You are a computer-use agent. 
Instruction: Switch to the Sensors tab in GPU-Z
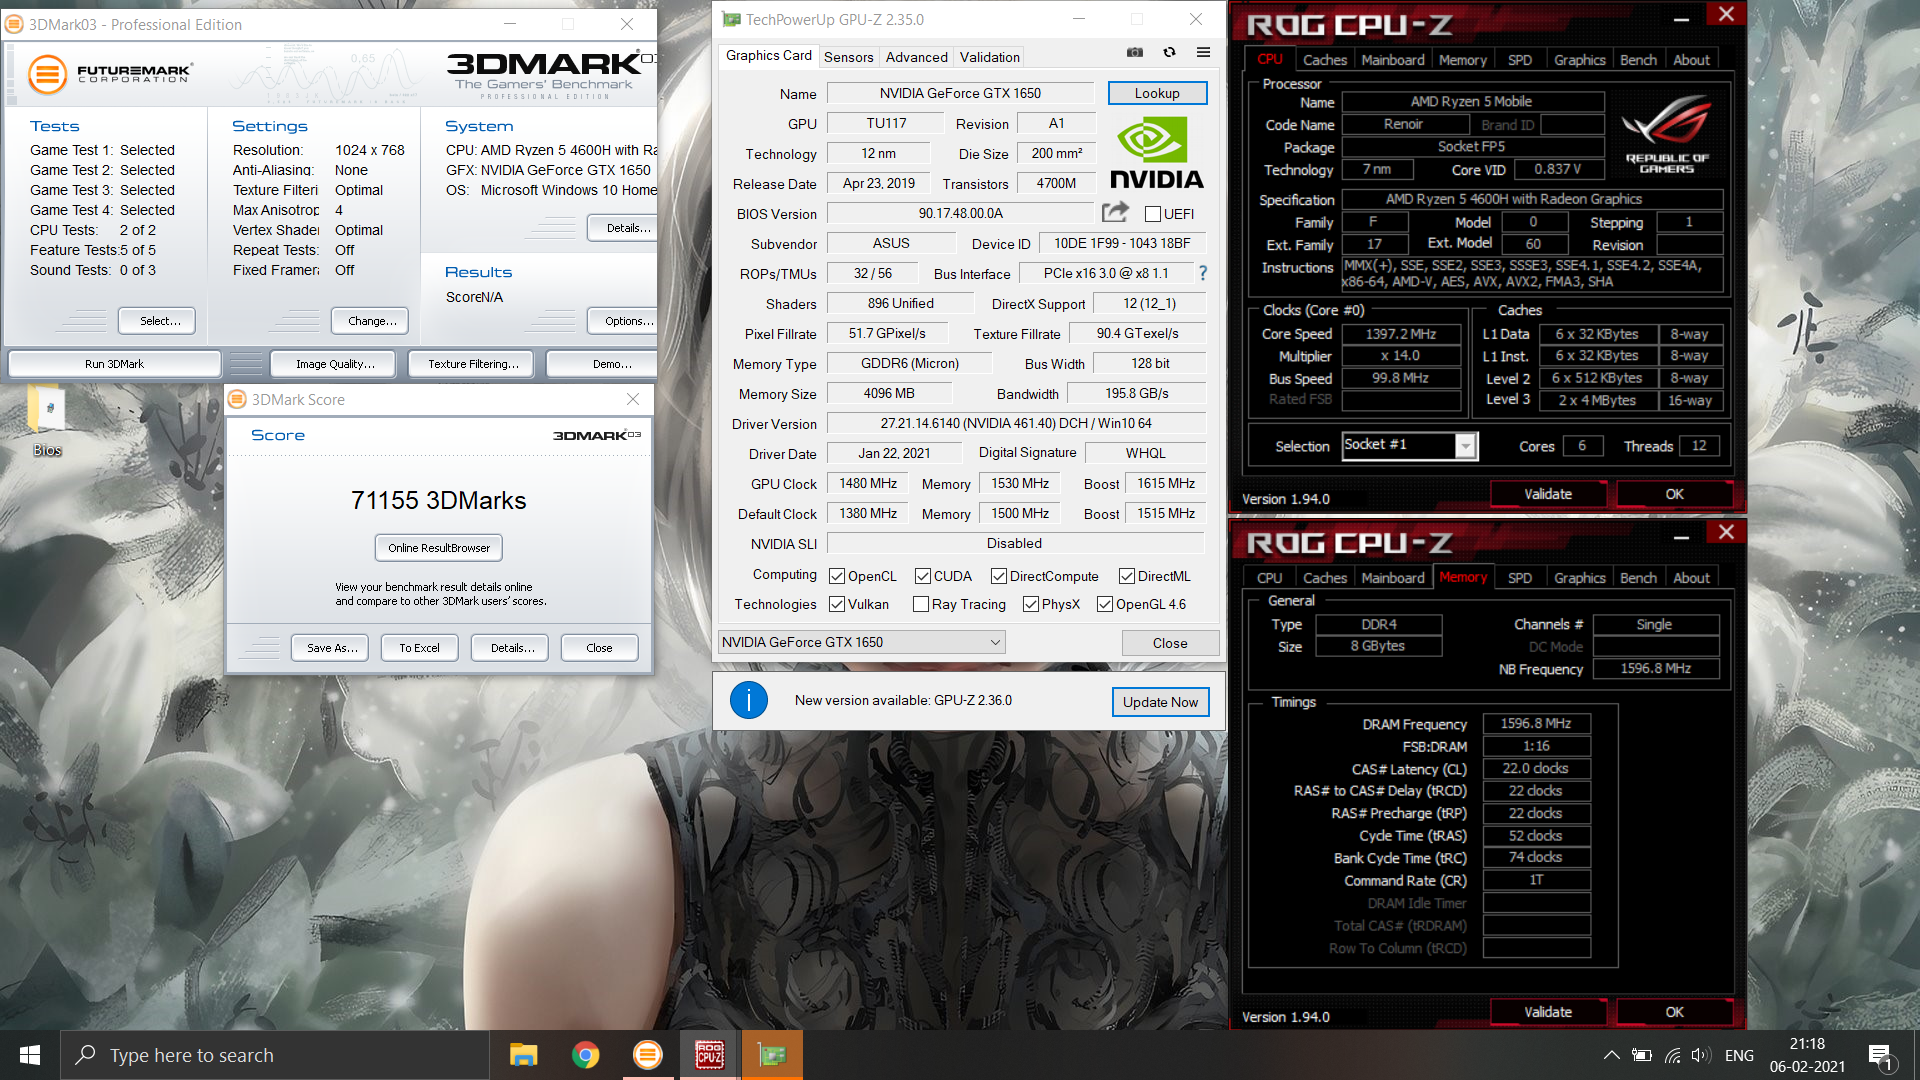point(848,57)
